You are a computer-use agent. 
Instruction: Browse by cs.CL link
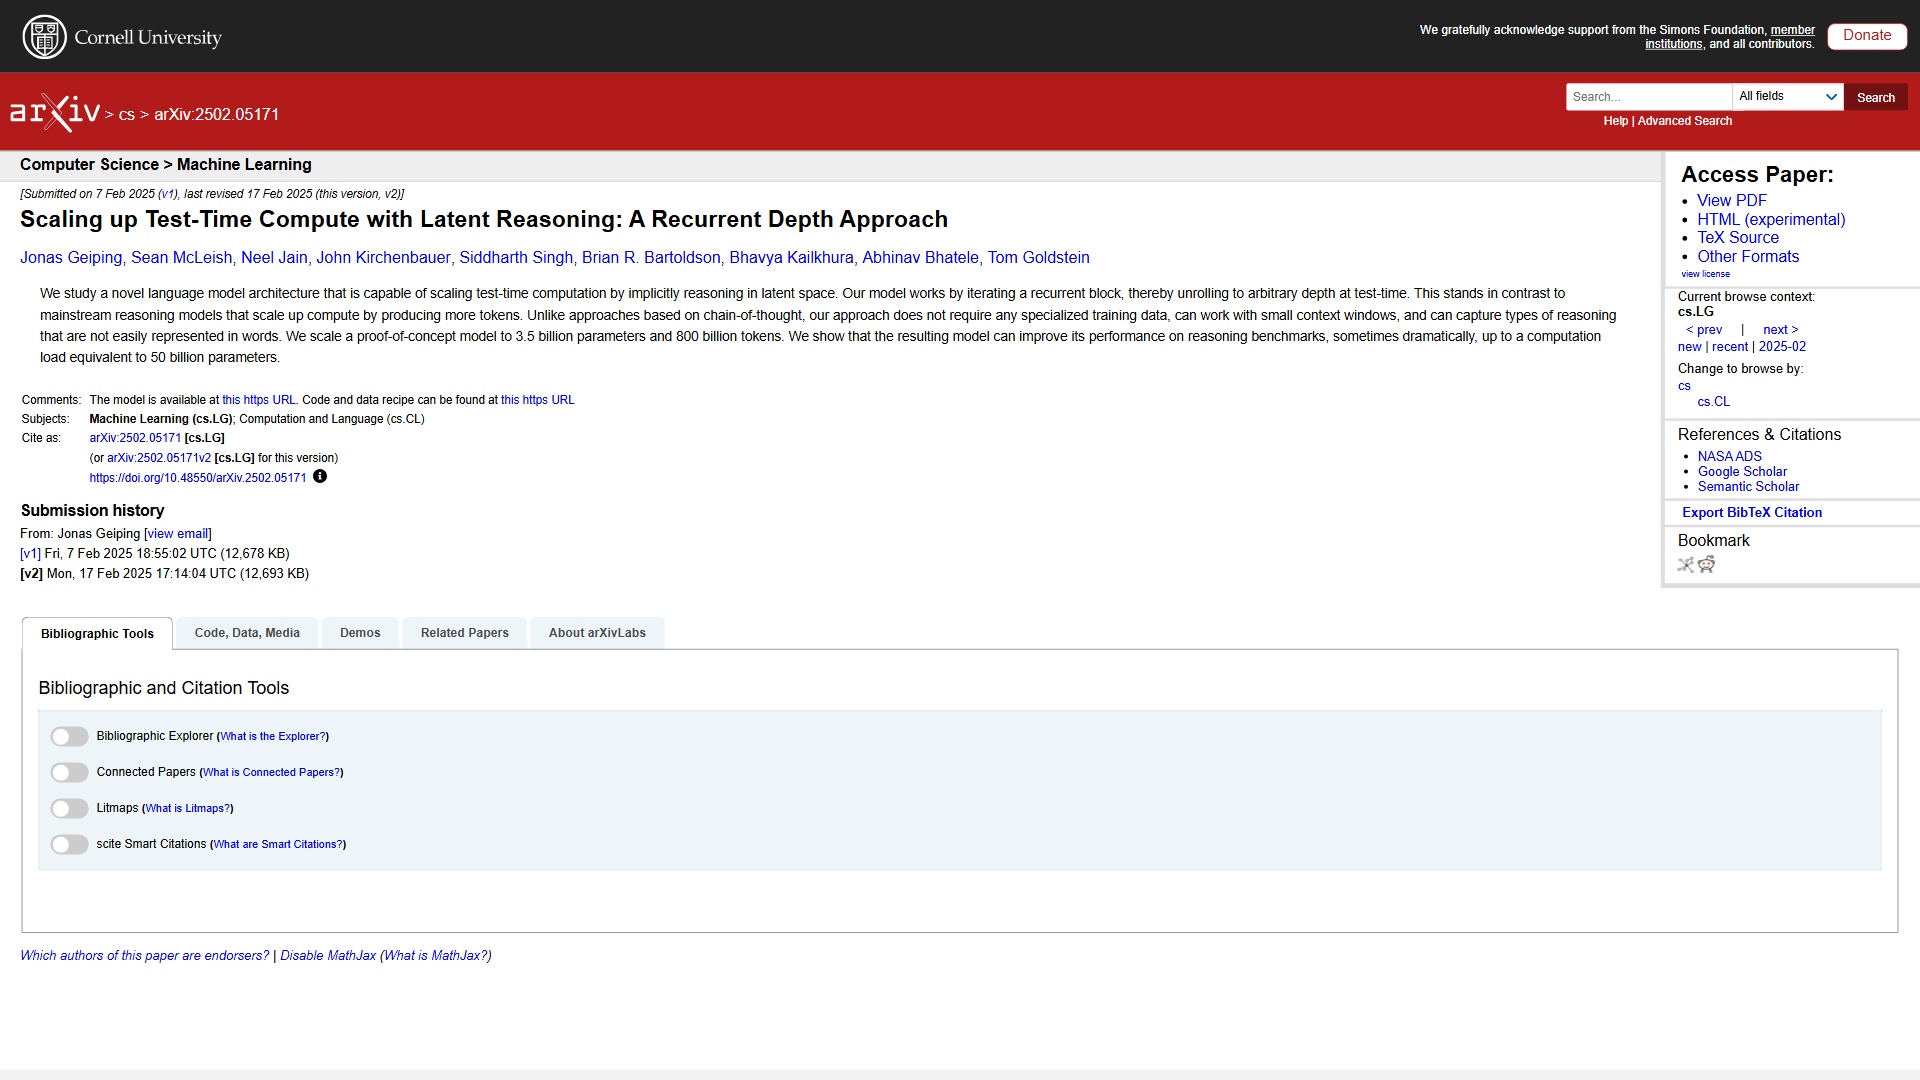coord(1713,402)
